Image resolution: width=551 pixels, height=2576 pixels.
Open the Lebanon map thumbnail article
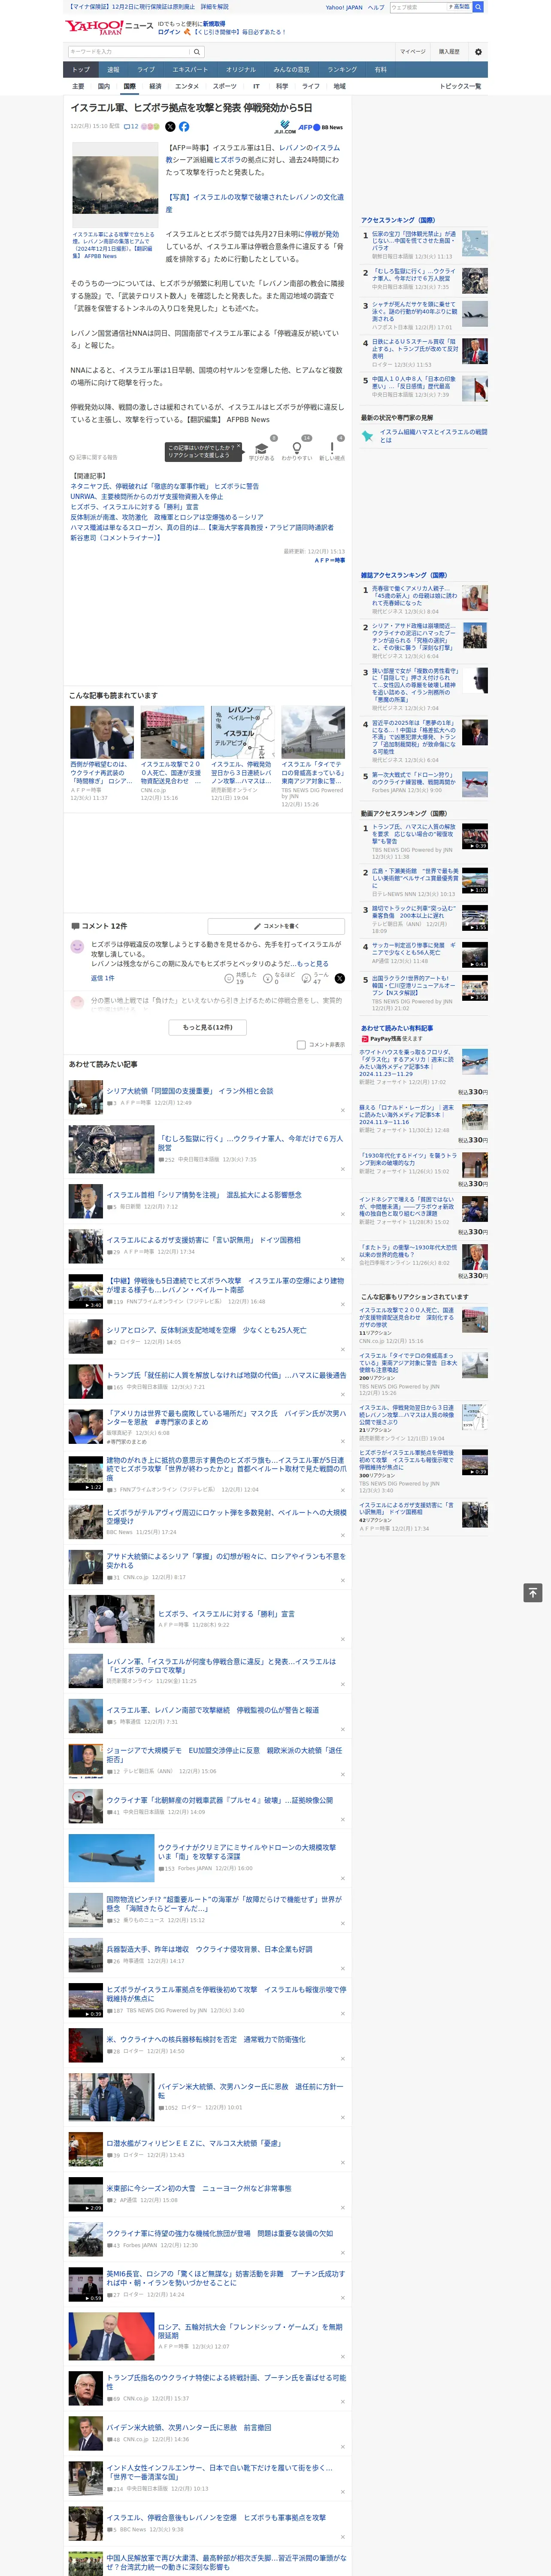(x=243, y=733)
